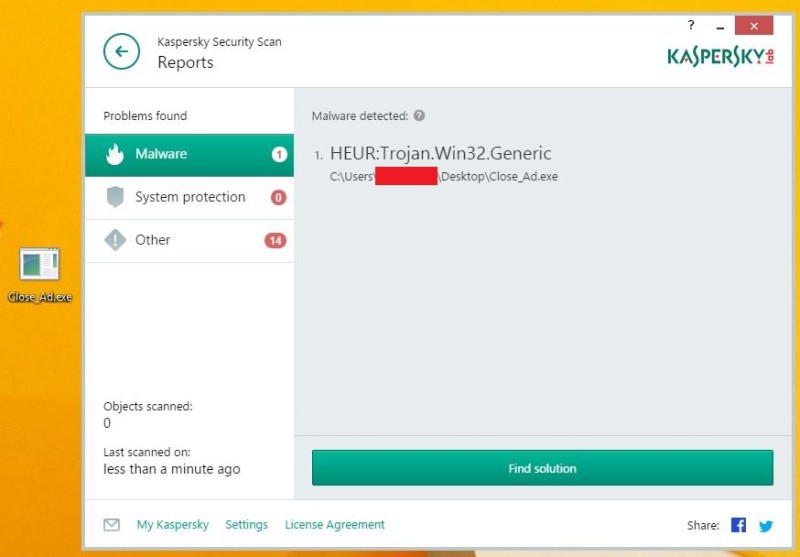Viewport: 800px width, 557px height.
Task: Click the envelope mail icon in footer
Action: pos(112,524)
